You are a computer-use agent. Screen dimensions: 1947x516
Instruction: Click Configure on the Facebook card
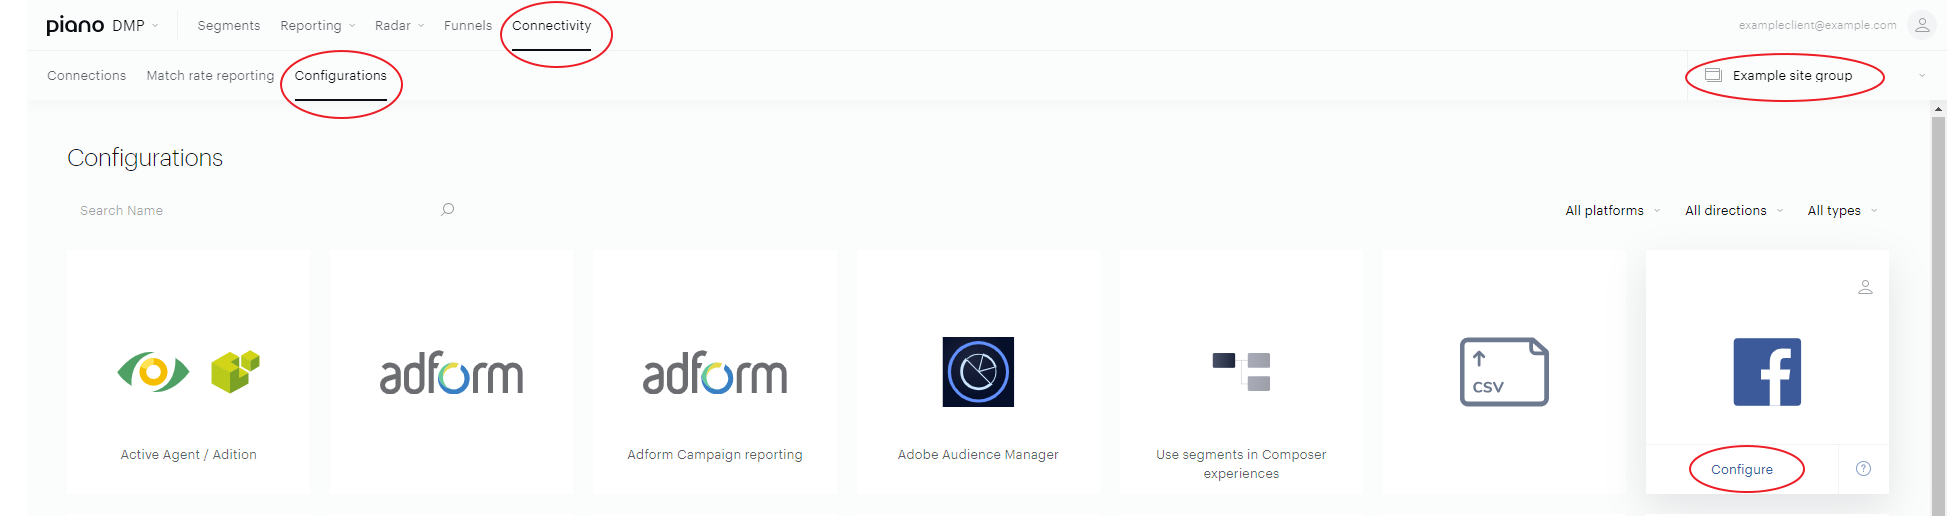pyautogui.click(x=1741, y=470)
